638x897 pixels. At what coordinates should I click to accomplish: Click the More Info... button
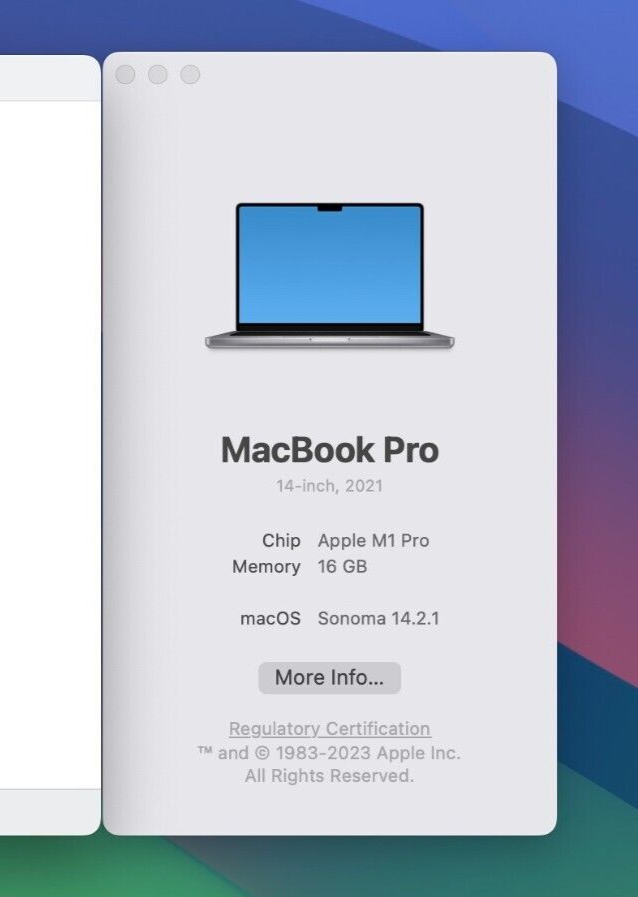pos(329,678)
